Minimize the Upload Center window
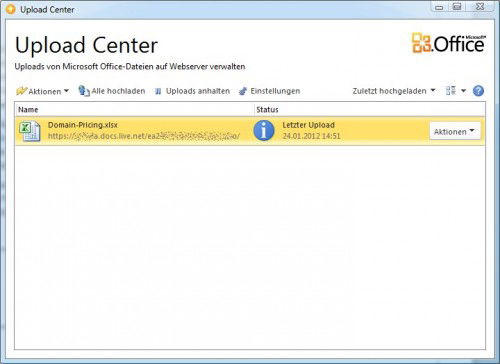Screen dimensions: 500x364 point(439,7)
